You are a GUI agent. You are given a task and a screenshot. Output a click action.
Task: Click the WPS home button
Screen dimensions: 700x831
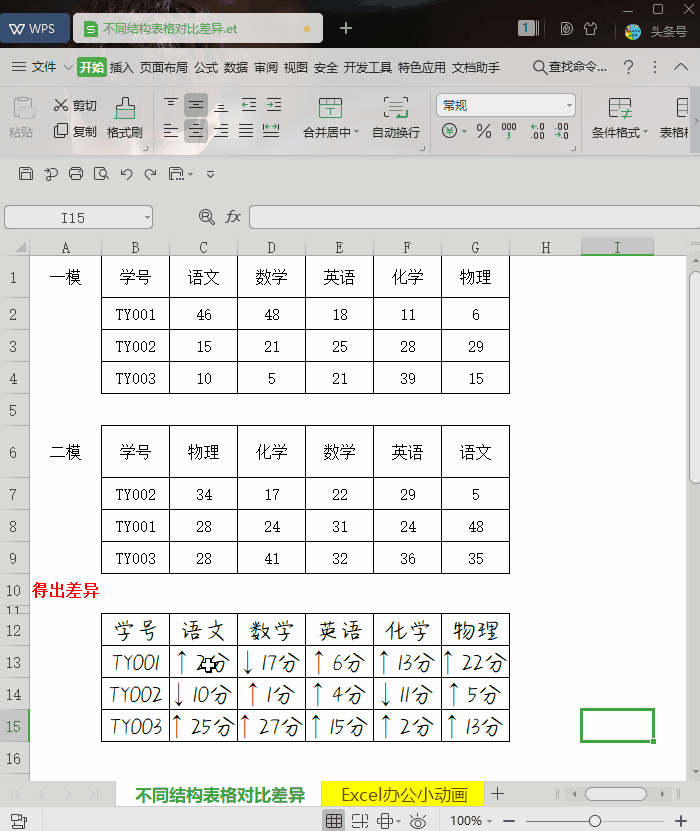click(x=34, y=28)
